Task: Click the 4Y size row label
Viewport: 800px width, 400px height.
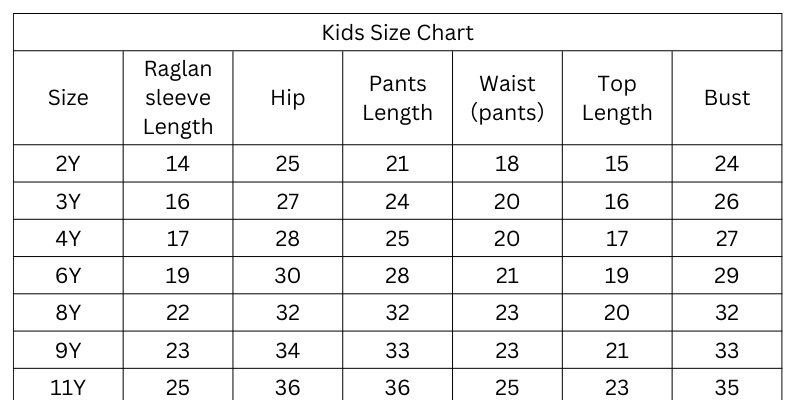Action: 68,238
